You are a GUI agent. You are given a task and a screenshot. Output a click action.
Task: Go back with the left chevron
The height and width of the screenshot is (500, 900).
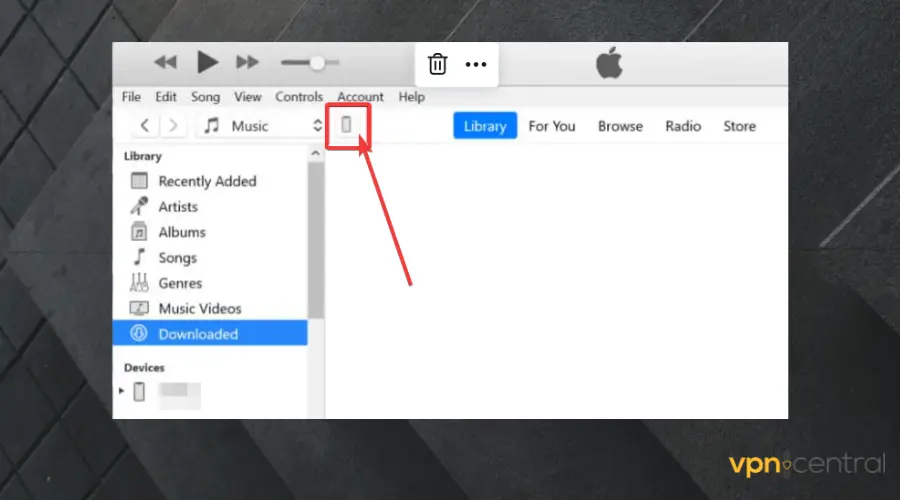[x=145, y=125]
